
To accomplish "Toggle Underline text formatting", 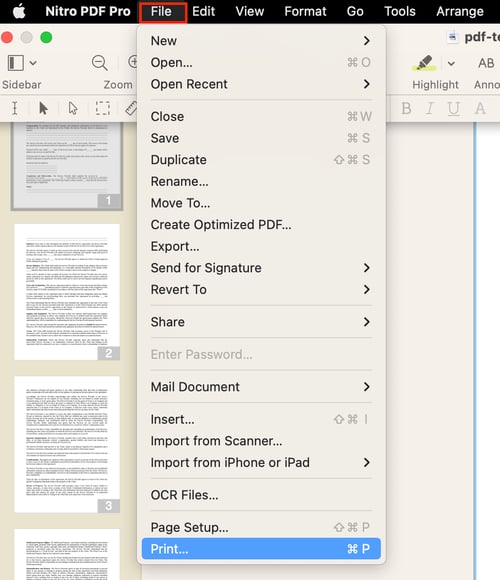I will 453,109.
